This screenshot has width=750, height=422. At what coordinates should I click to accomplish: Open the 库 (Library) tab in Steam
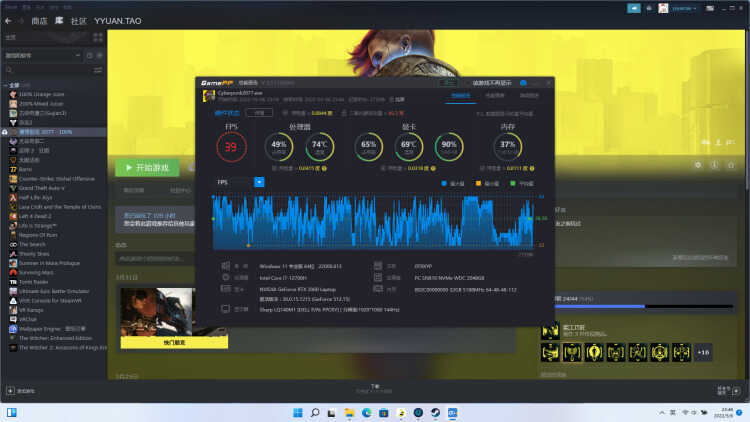tap(59, 21)
